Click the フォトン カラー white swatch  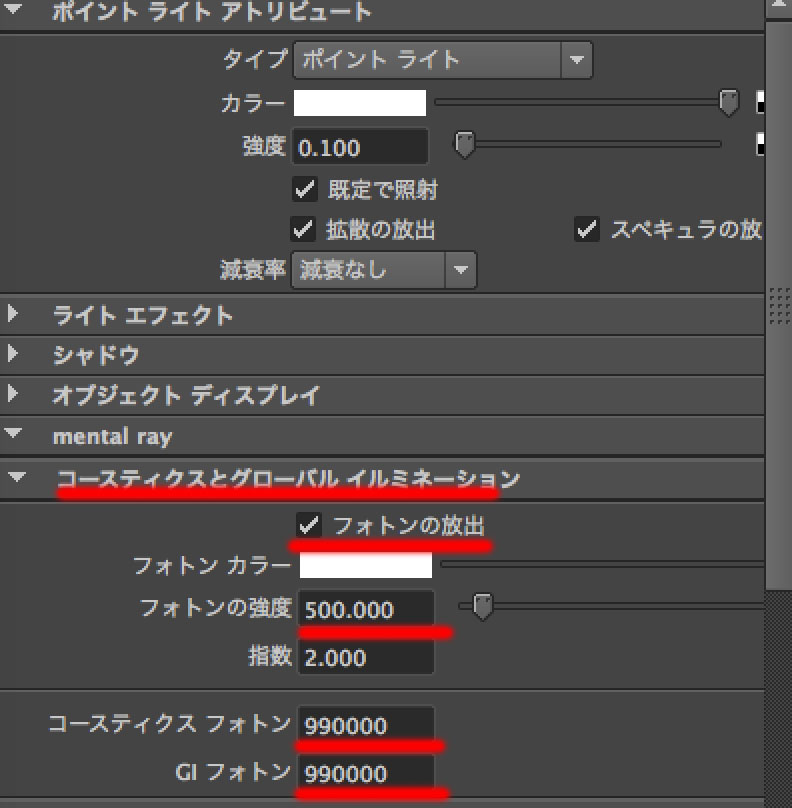[x=366, y=565]
